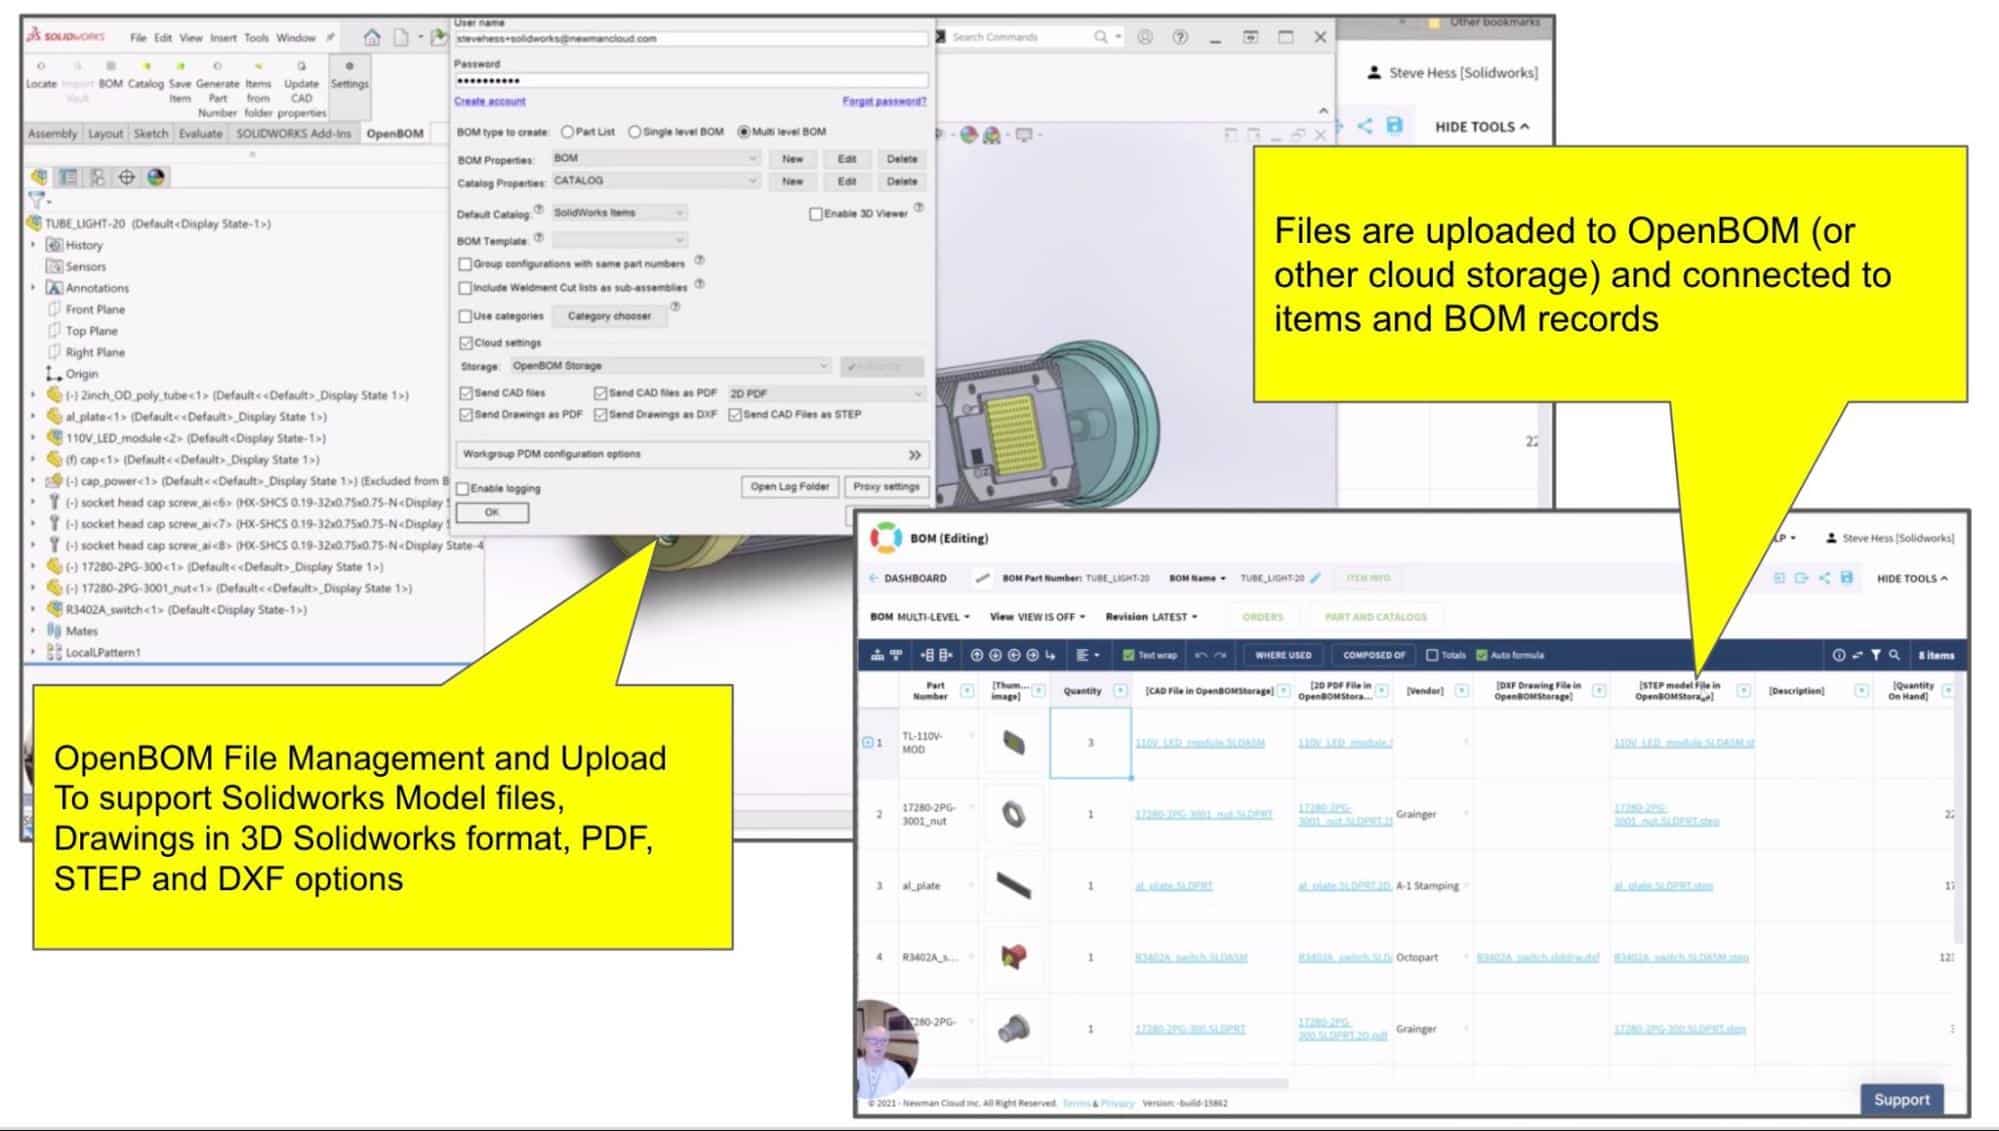Click the New document icon in SolidWorks
Viewport: 1999px width, 1131px height.
(x=401, y=37)
